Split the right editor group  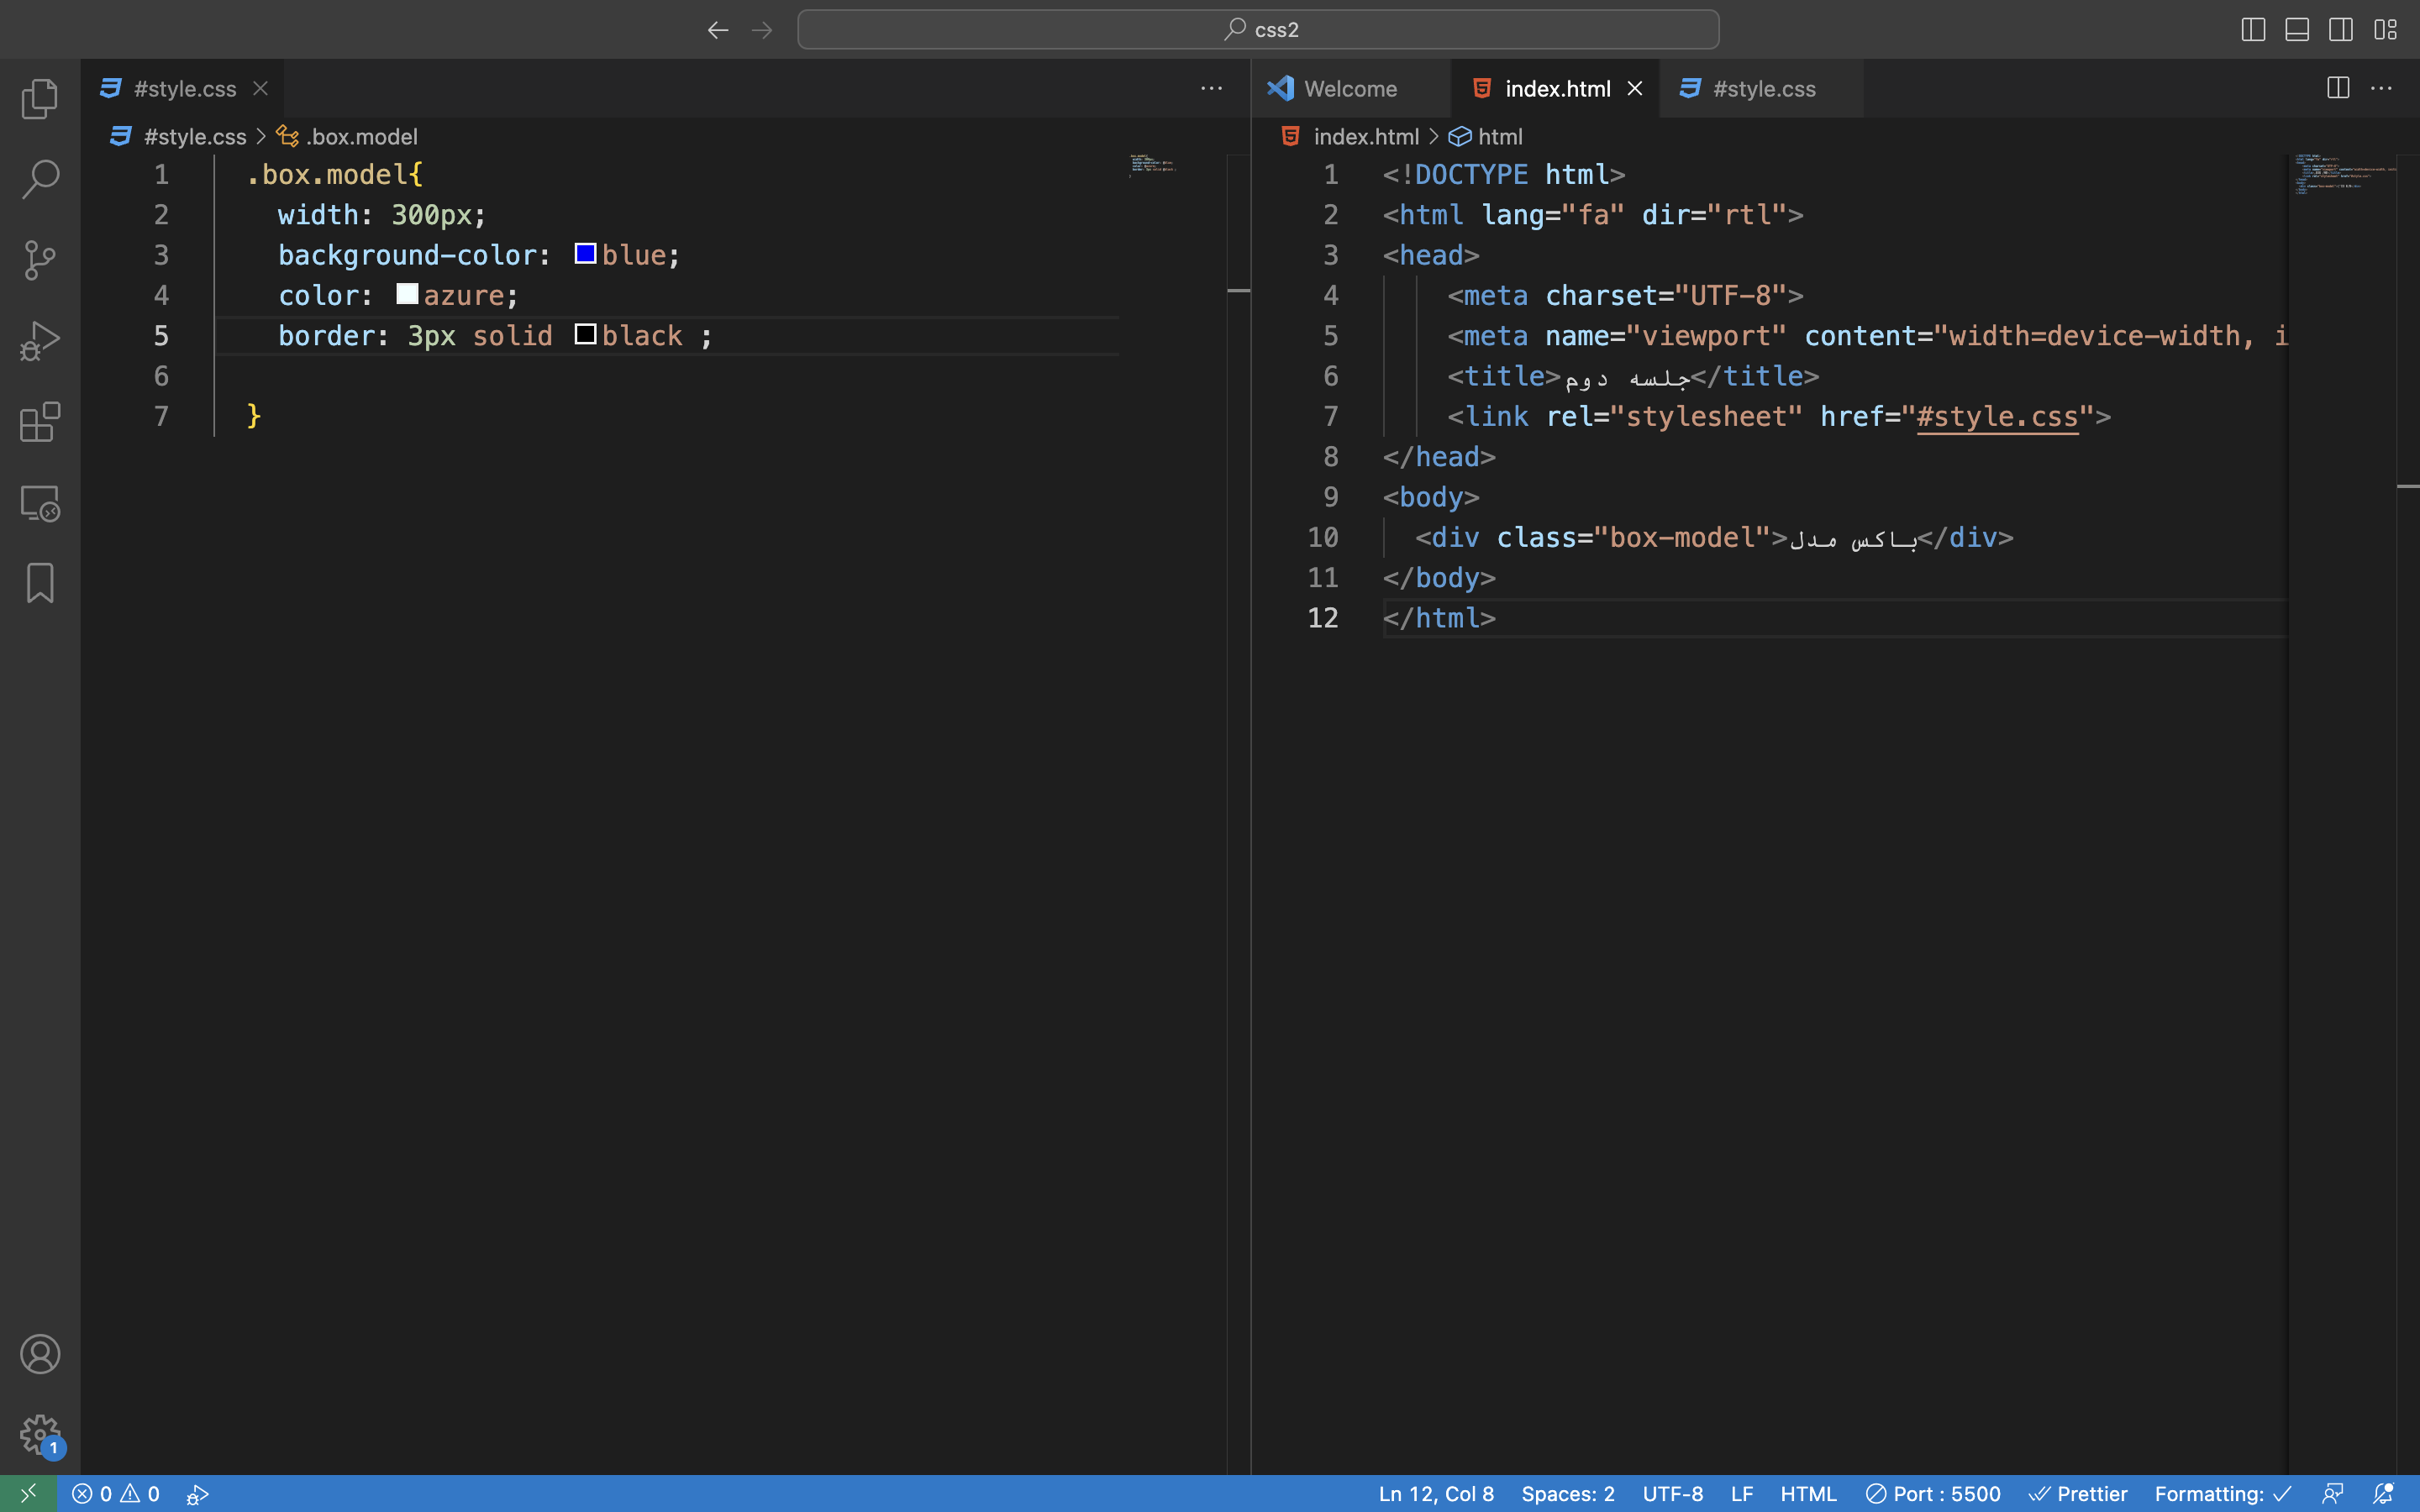[2338, 88]
